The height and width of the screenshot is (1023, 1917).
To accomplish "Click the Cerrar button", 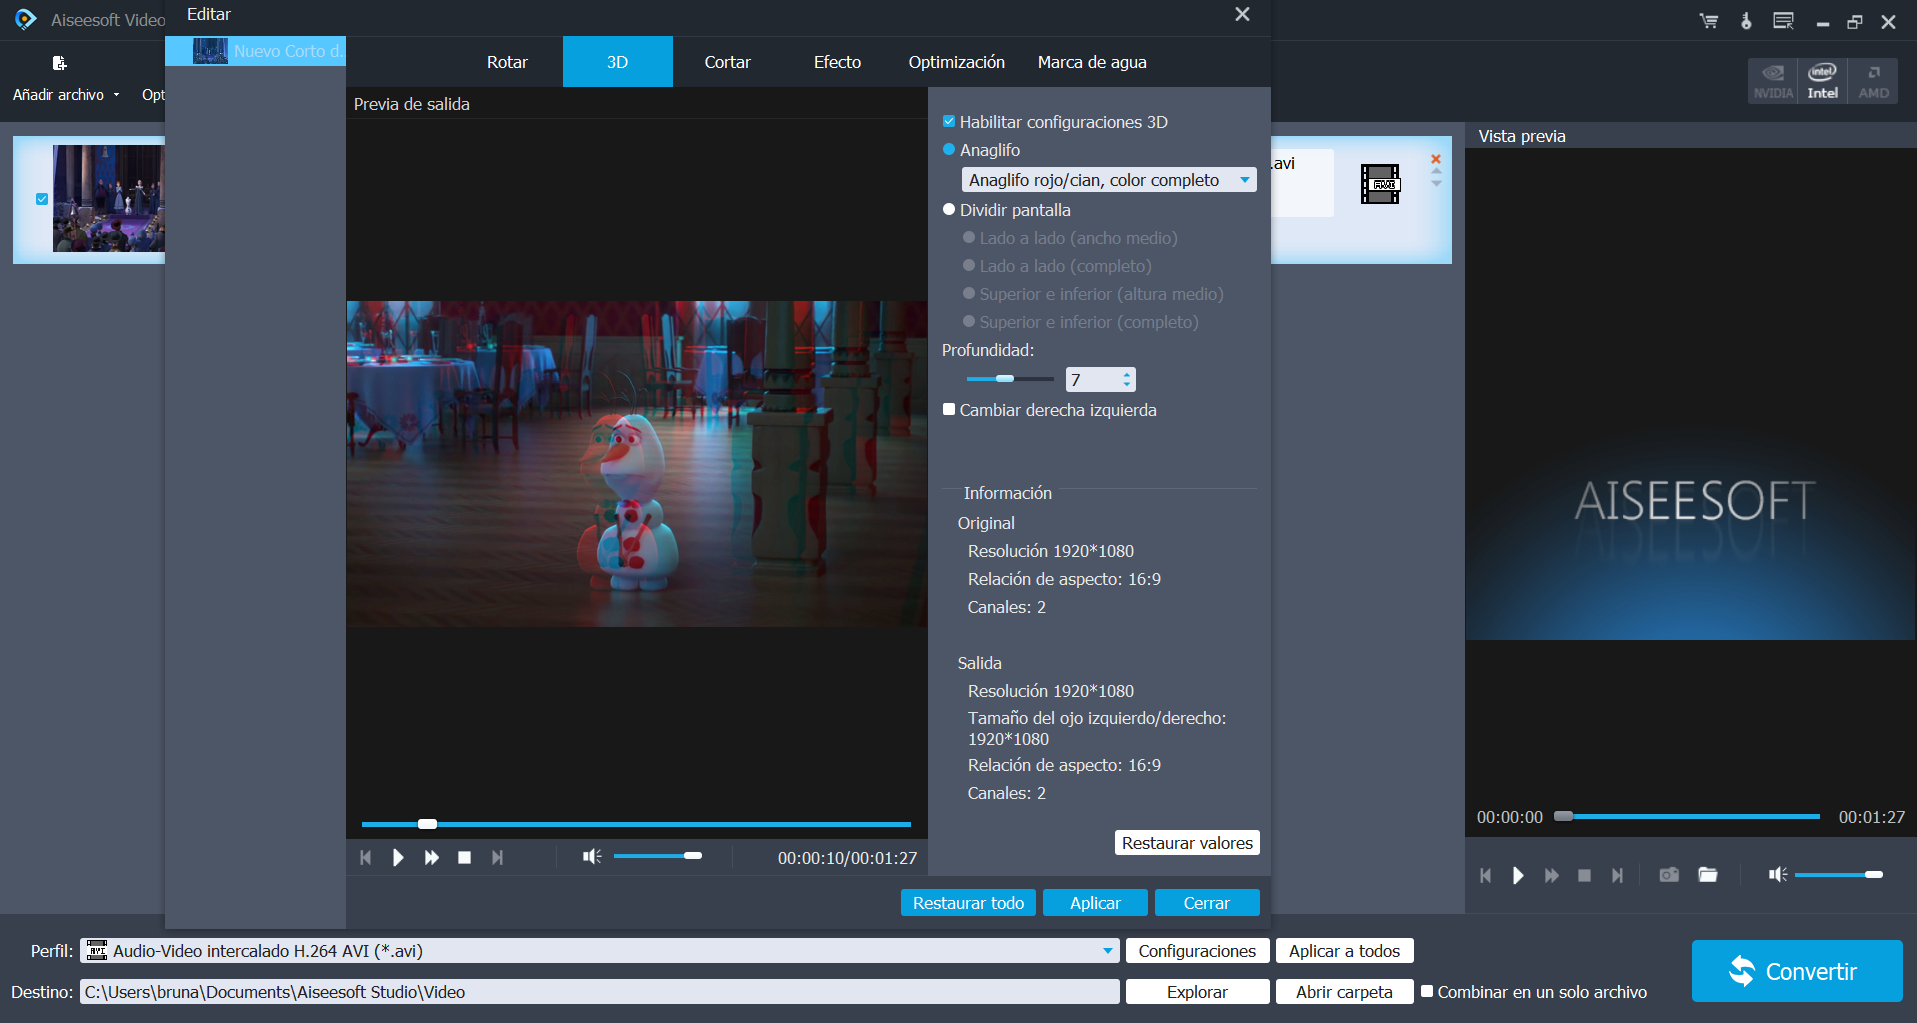I will (x=1207, y=903).
